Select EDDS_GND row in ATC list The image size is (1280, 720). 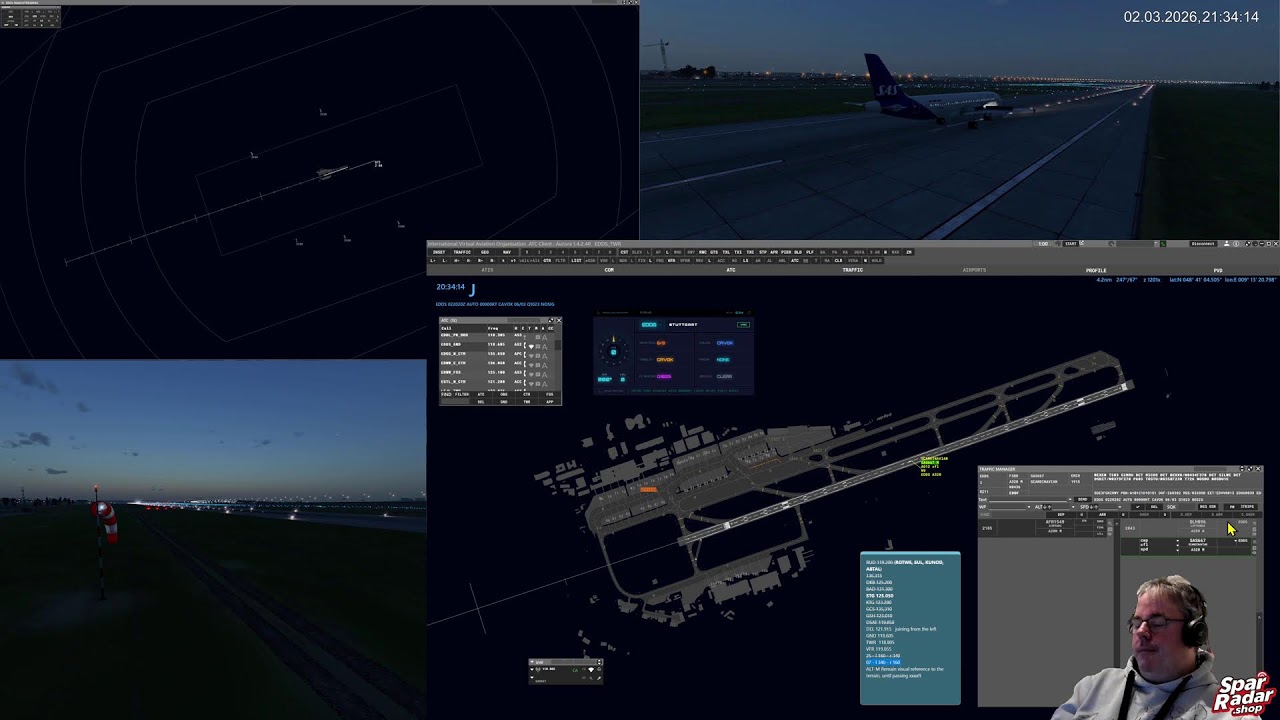point(497,345)
